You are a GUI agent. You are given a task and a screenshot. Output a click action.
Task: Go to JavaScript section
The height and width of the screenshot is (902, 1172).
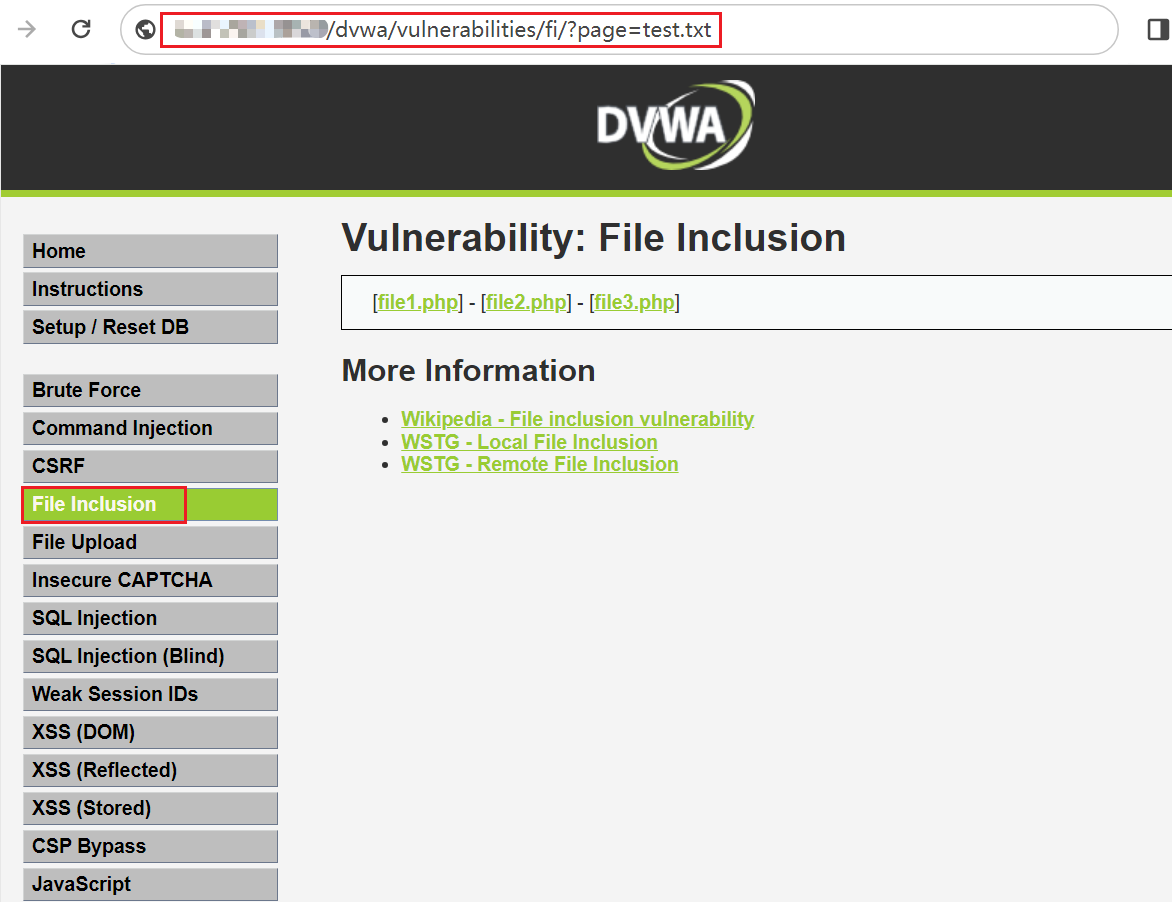150,885
